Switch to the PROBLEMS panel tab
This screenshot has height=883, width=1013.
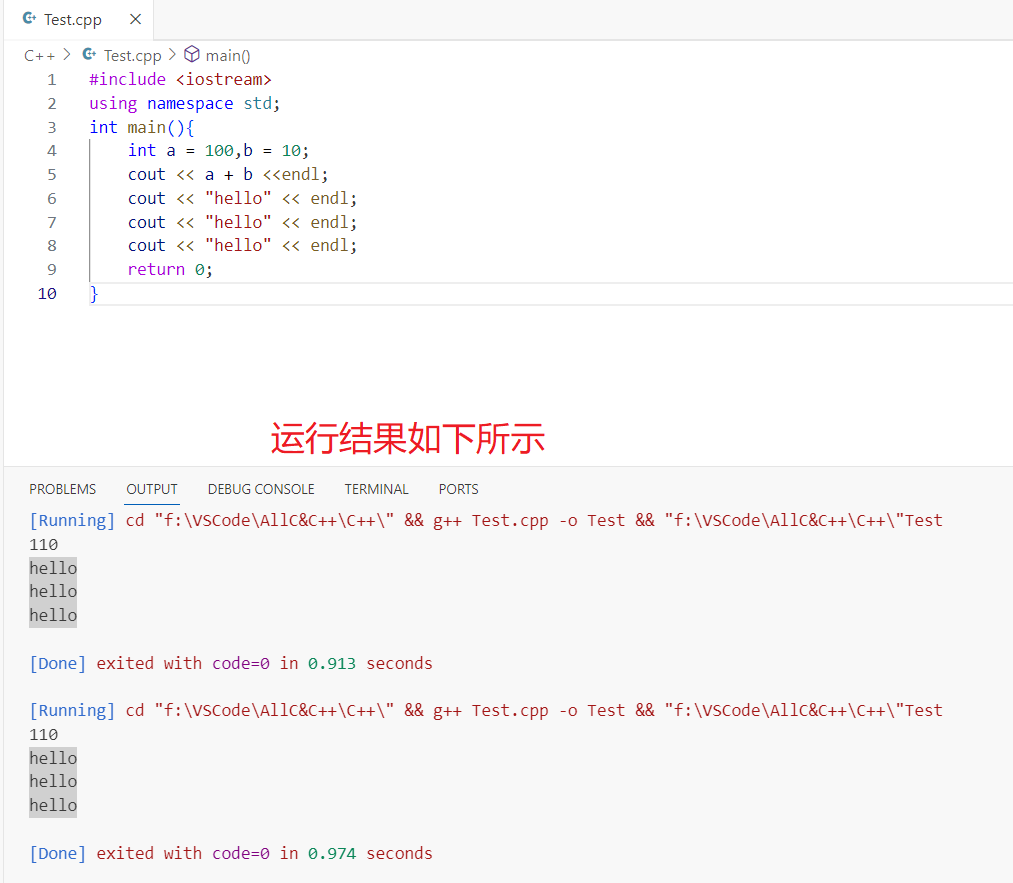tap(62, 489)
